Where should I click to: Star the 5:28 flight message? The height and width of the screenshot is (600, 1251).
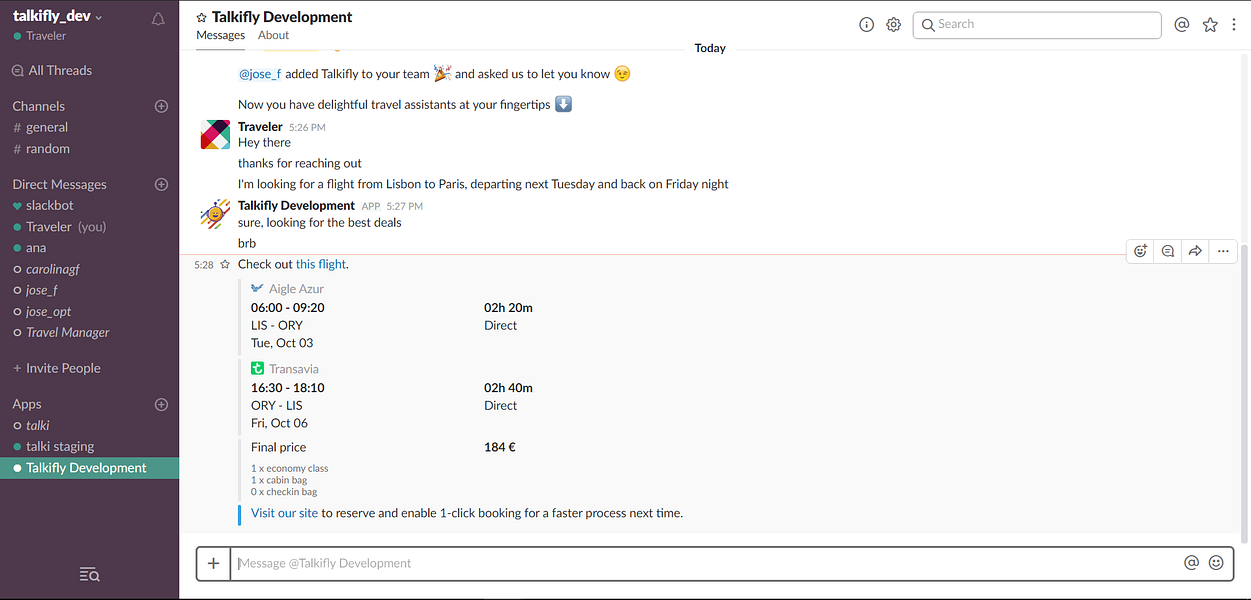tap(225, 265)
